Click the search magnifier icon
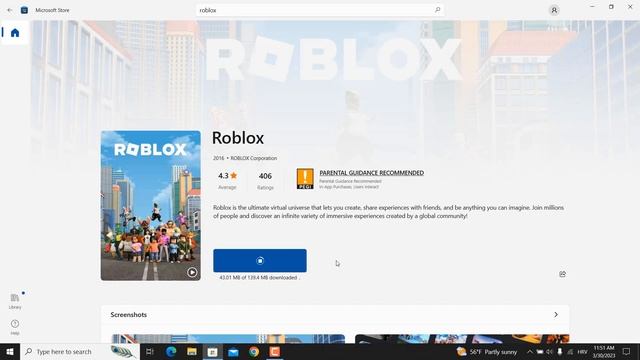 coord(437,10)
